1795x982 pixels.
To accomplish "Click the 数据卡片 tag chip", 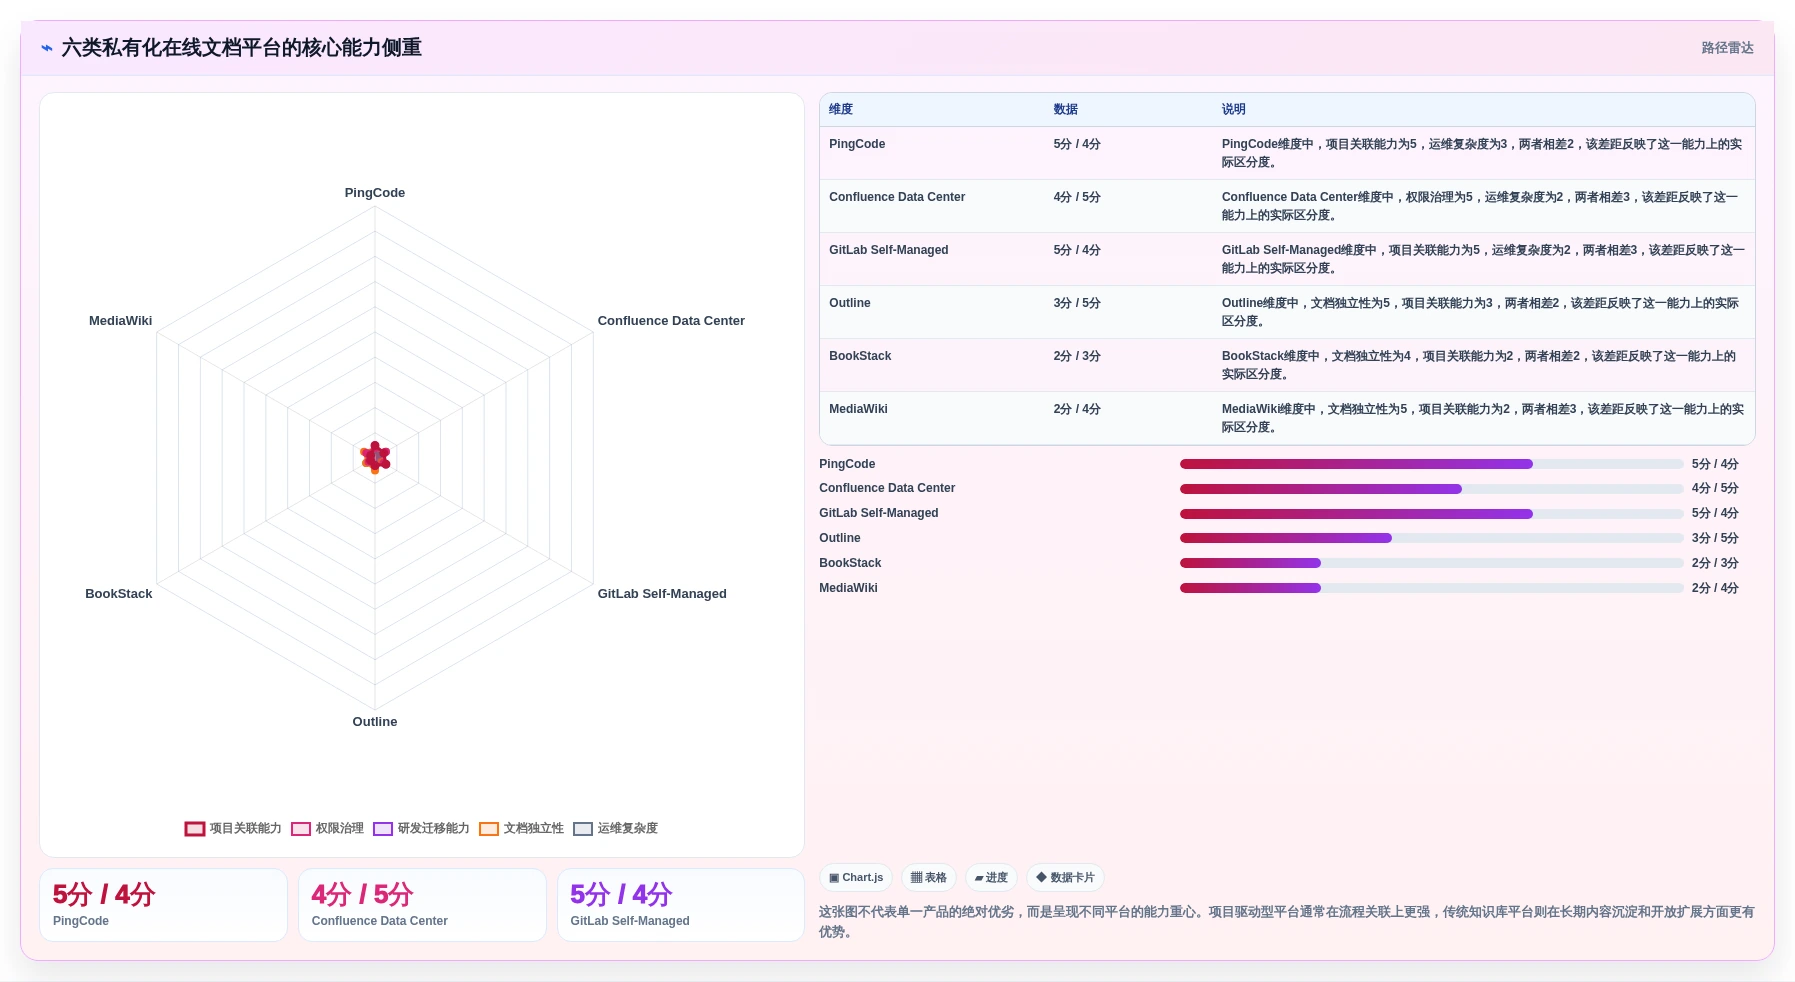I will coord(1065,878).
